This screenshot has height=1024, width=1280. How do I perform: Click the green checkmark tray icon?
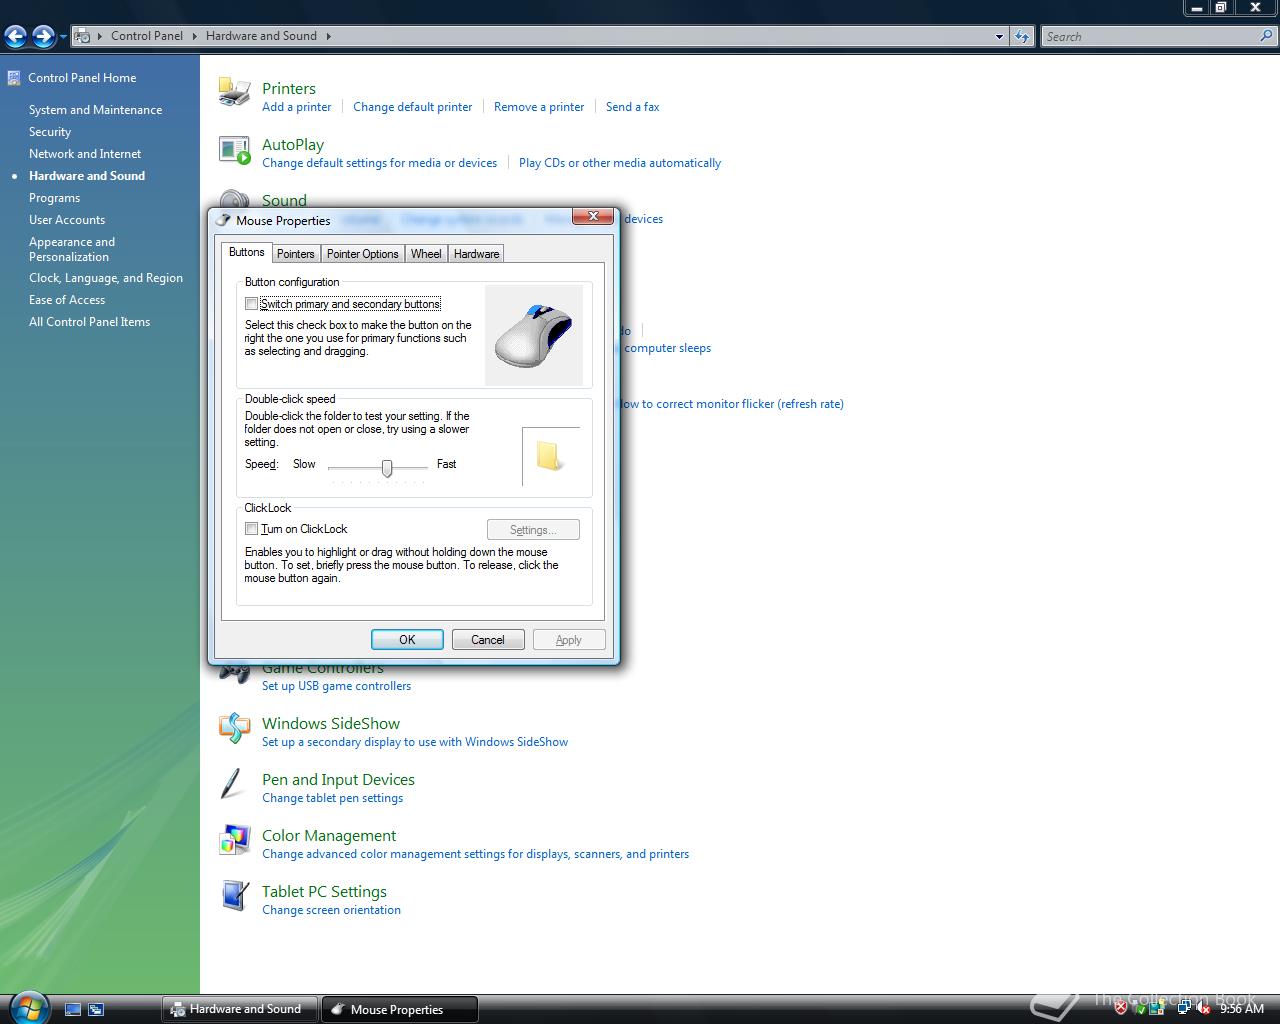(x=1140, y=1009)
